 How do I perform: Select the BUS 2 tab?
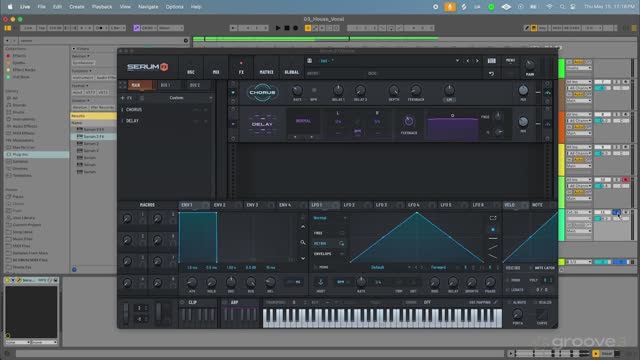pos(196,85)
